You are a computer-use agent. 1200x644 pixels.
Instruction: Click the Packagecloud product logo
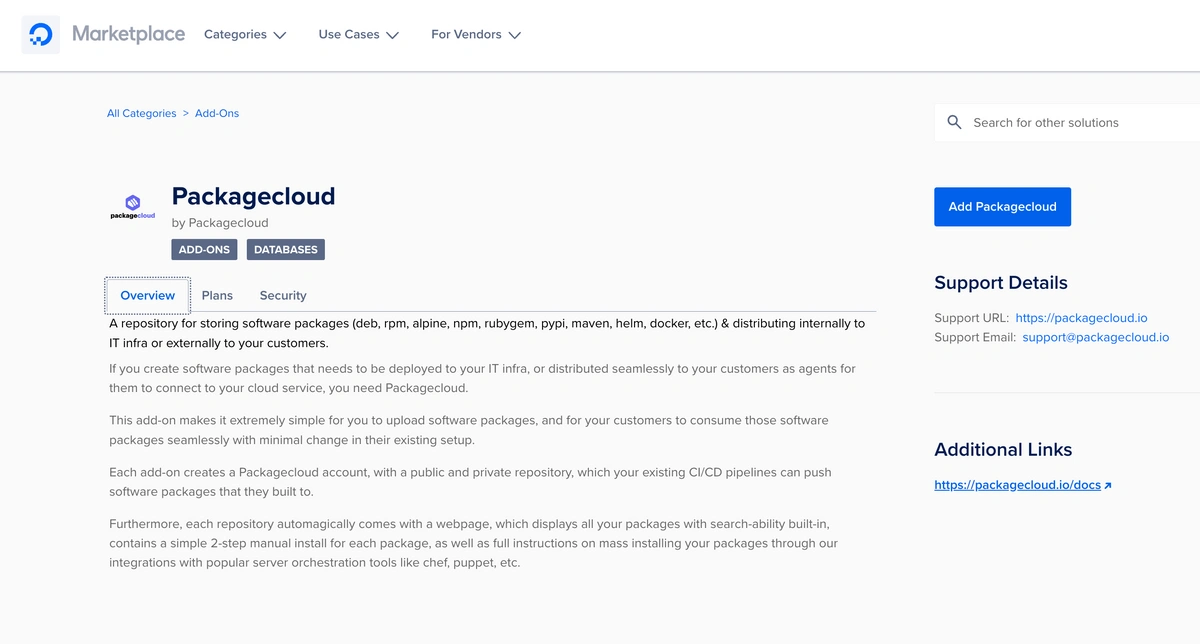(x=133, y=207)
